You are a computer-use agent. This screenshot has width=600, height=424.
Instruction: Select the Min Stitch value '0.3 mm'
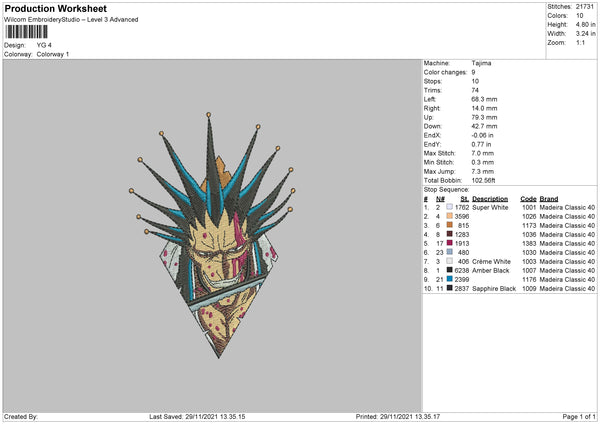pos(483,162)
